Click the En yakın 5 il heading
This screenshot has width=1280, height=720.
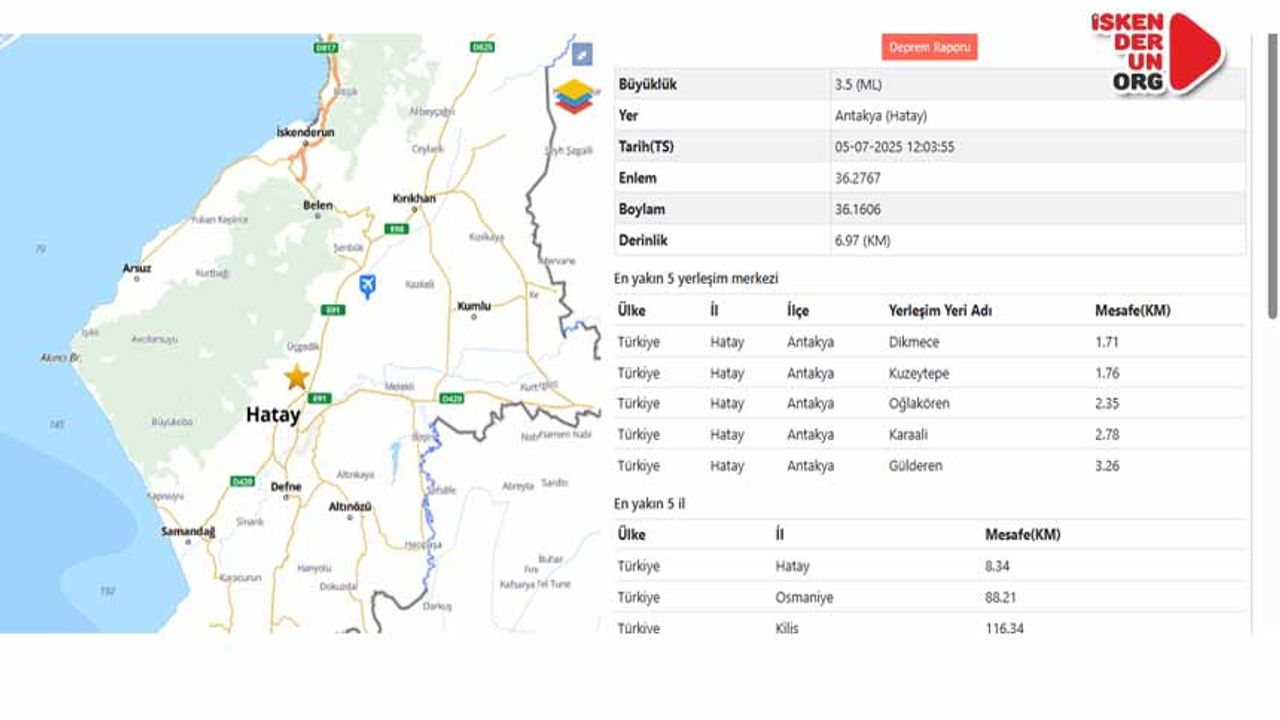tap(649, 504)
